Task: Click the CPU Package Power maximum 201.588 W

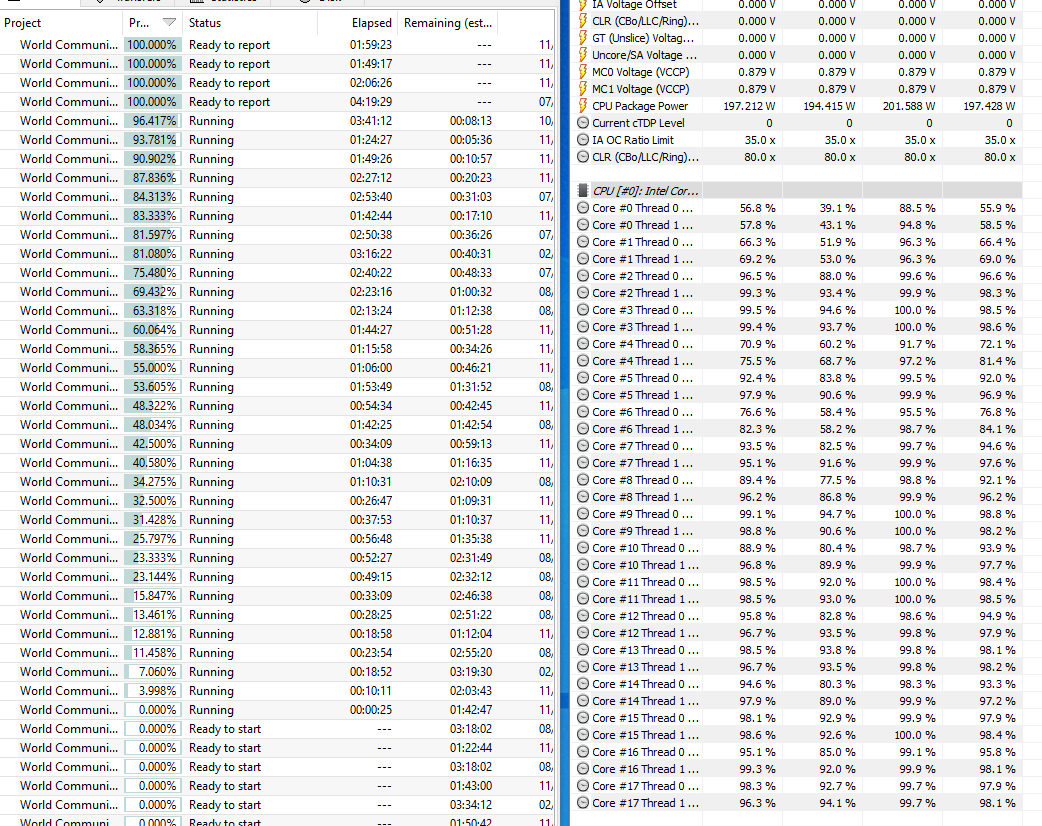Action: click(x=908, y=106)
